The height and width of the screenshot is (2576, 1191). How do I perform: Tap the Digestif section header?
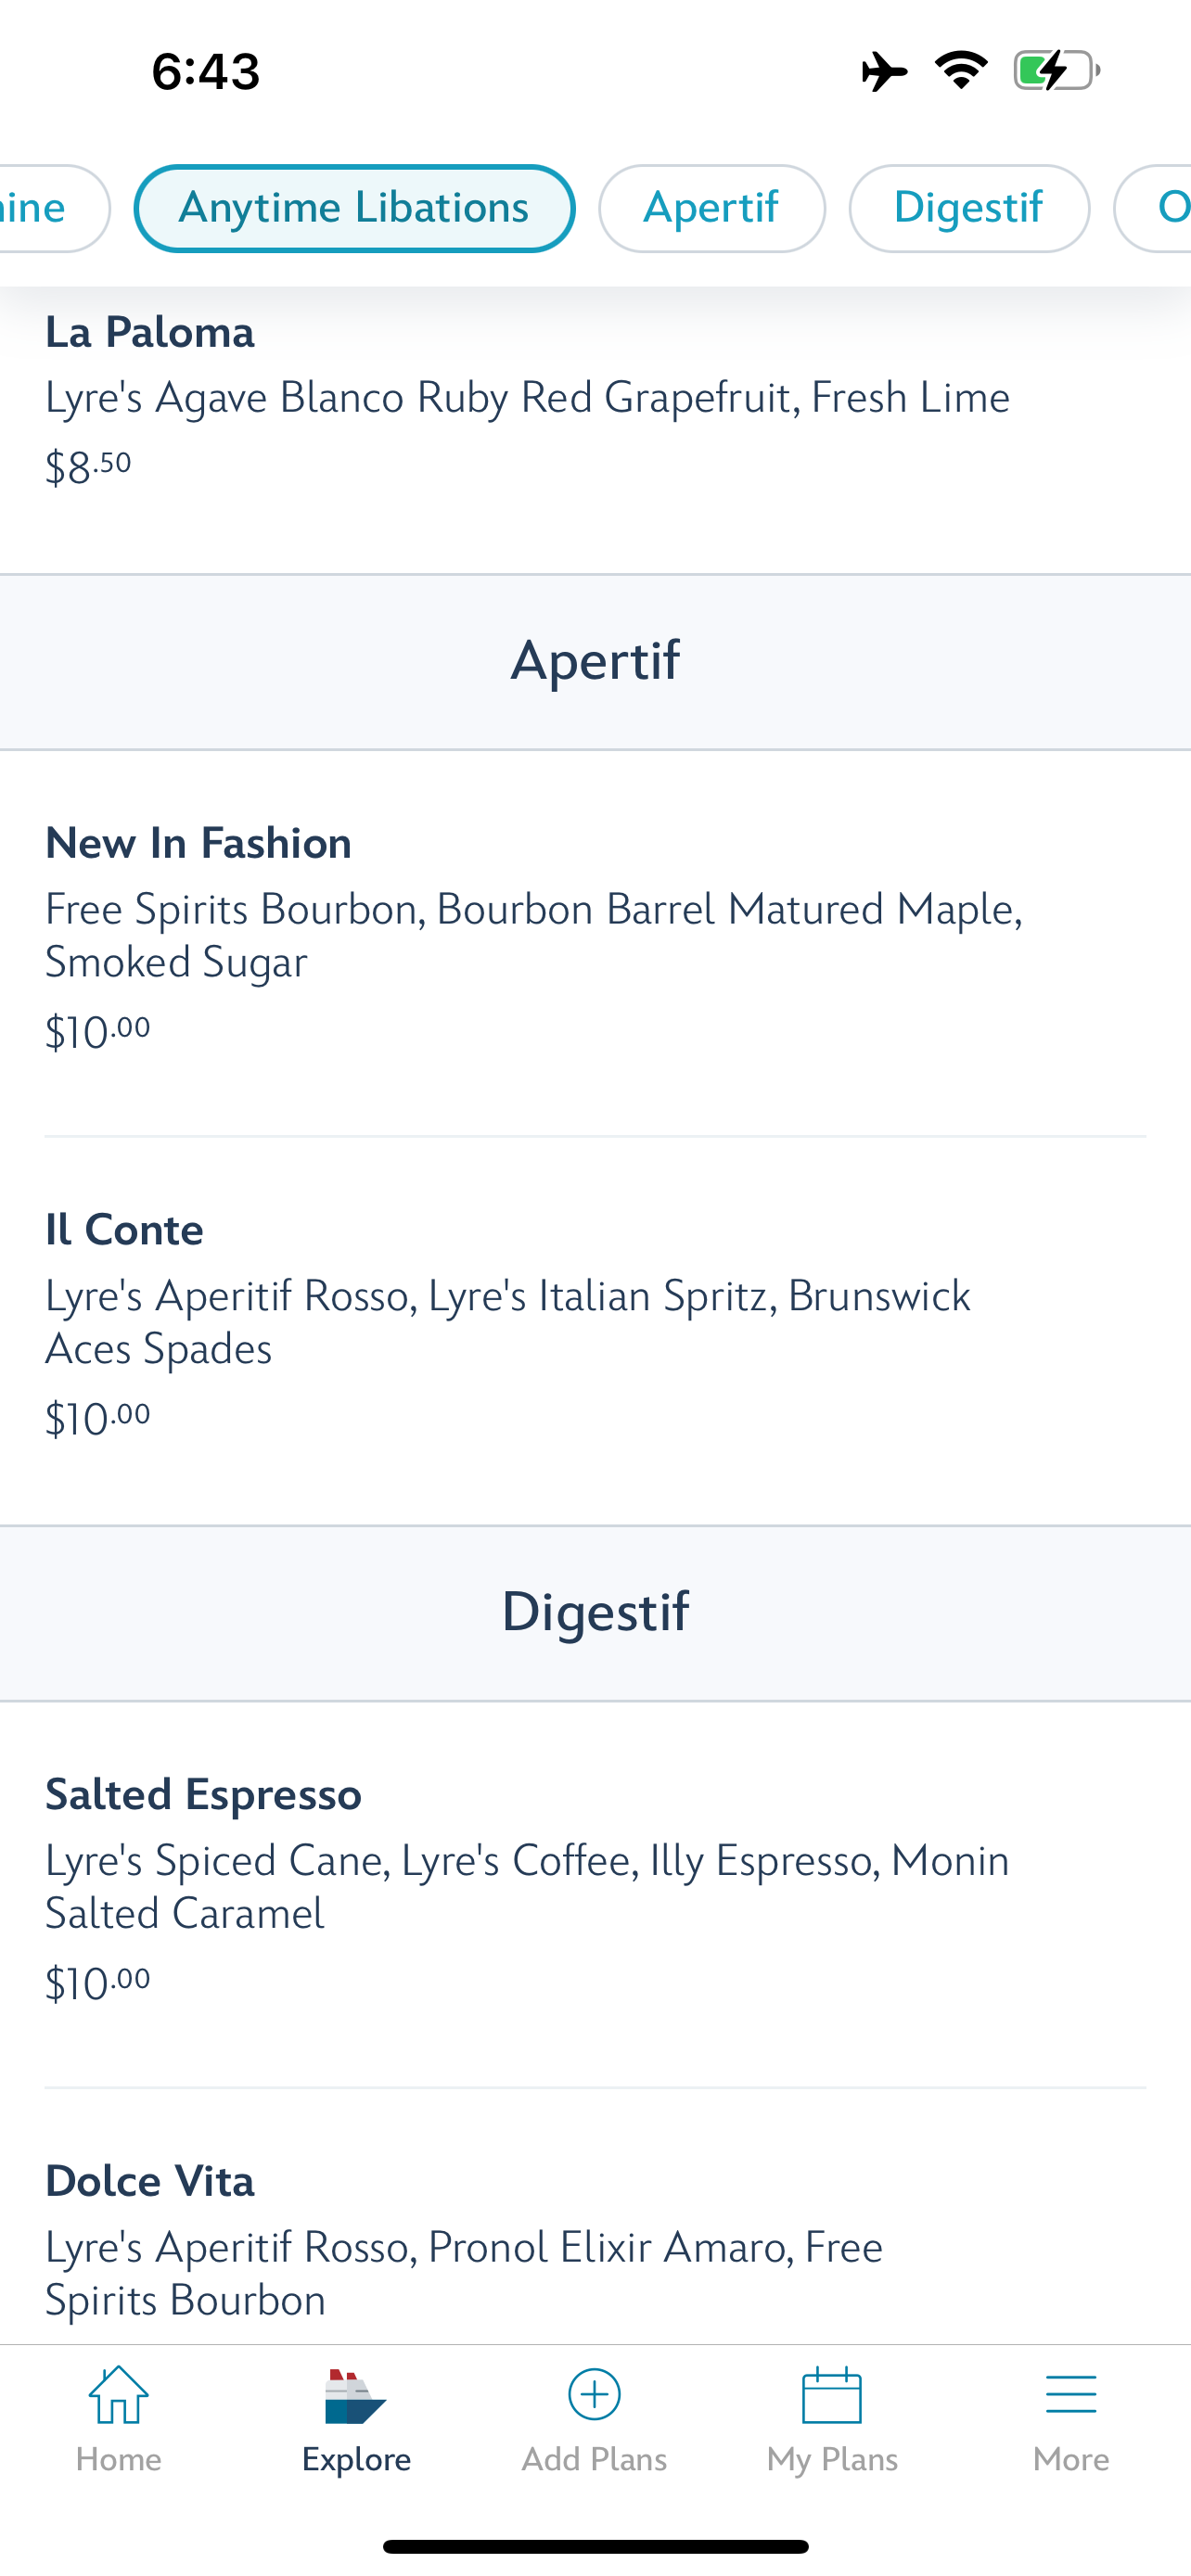click(x=595, y=1613)
